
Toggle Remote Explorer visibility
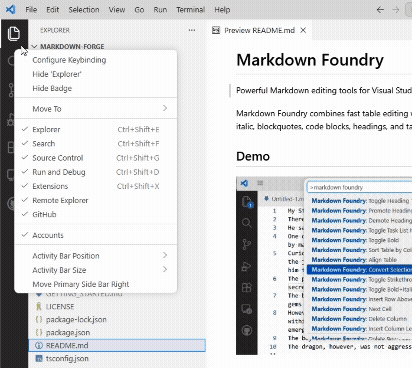[96, 200]
